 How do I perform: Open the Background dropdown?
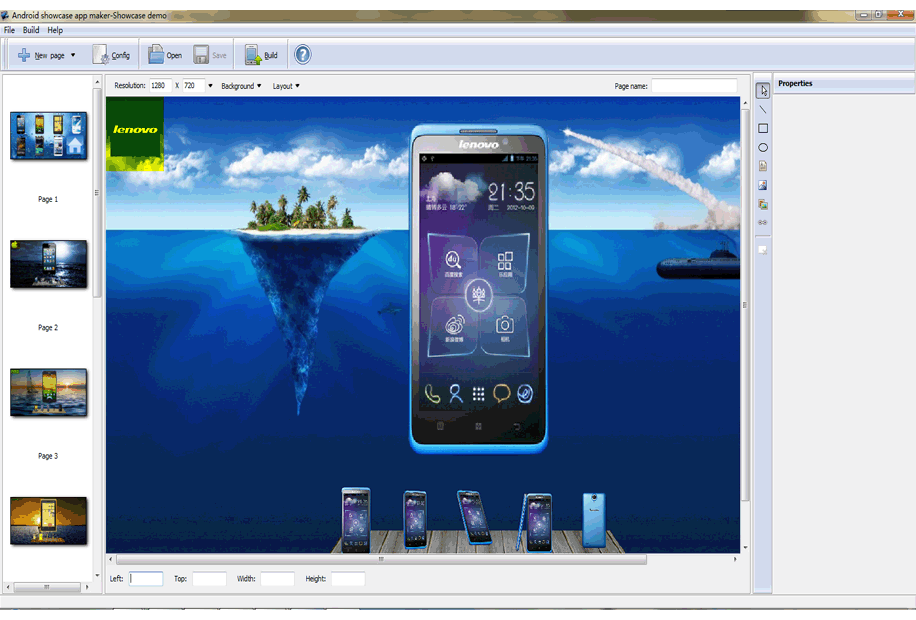pos(240,86)
